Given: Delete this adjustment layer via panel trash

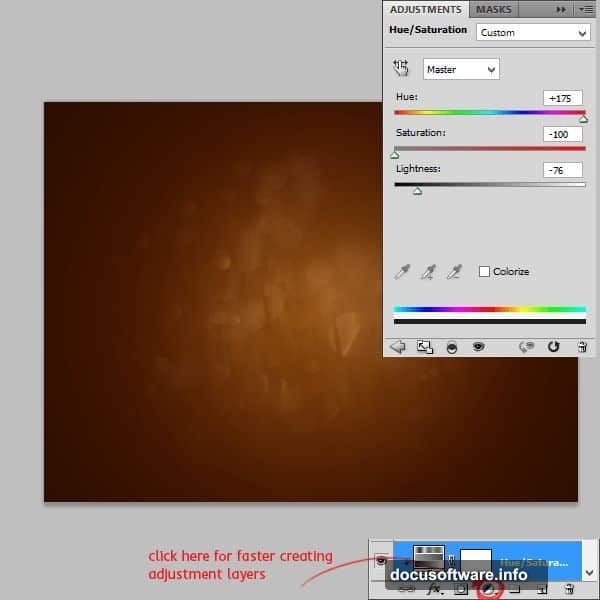Looking at the screenshot, I should [x=581, y=347].
